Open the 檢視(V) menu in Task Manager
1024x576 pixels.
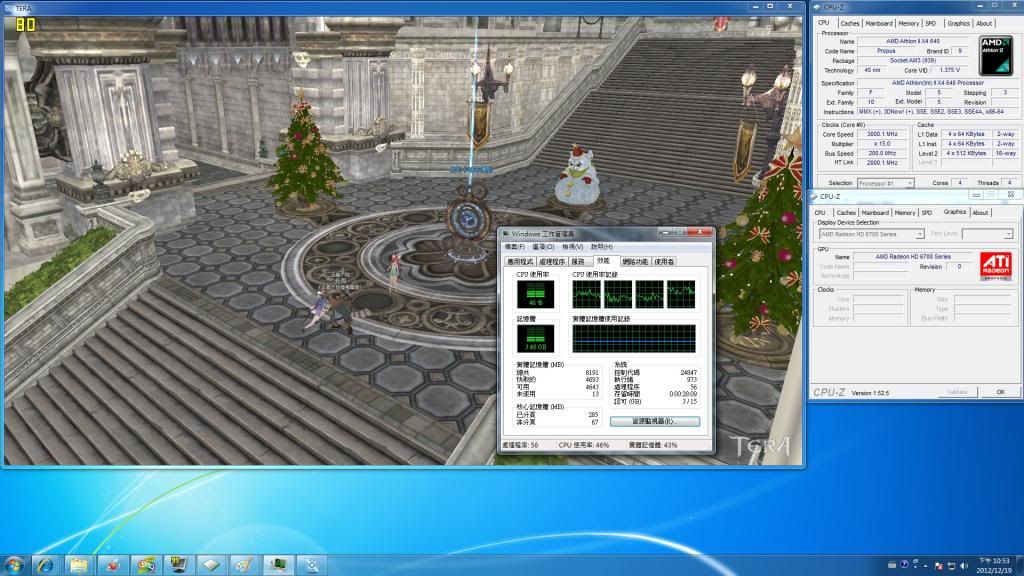pyautogui.click(x=573, y=247)
